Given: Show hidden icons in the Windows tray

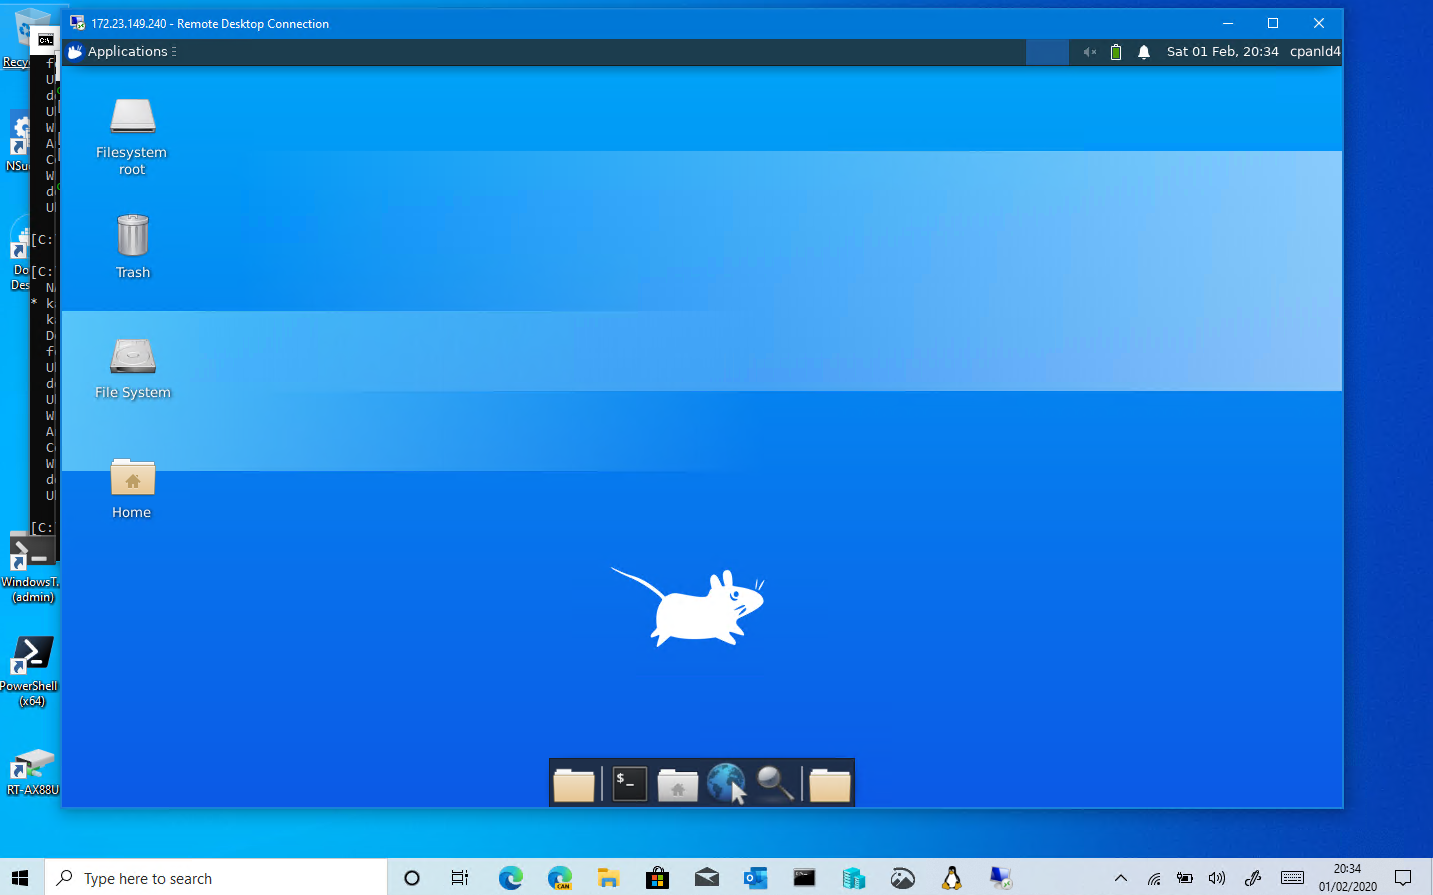Looking at the screenshot, I should [x=1121, y=878].
